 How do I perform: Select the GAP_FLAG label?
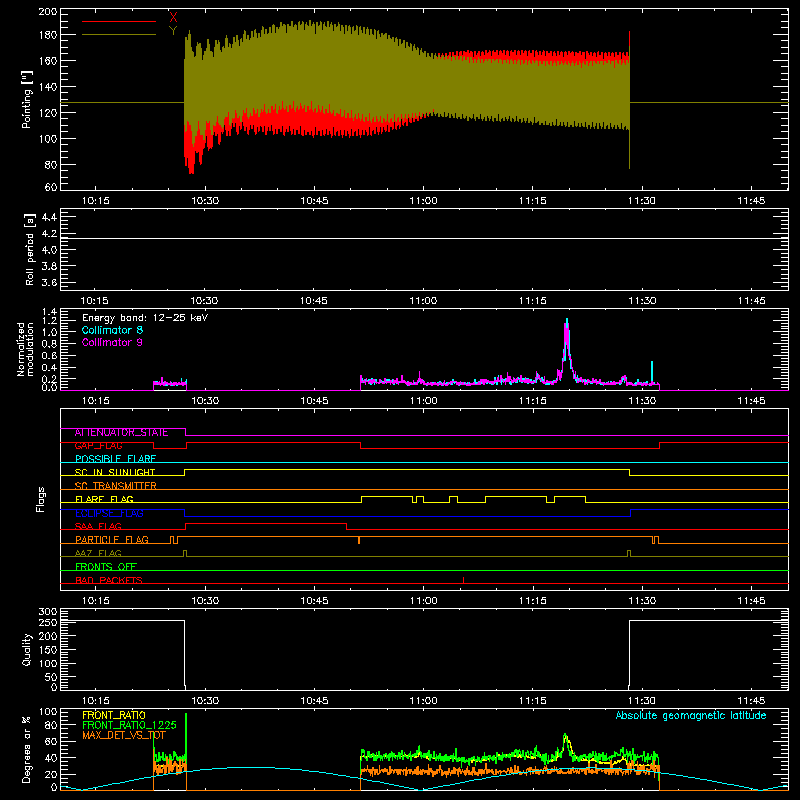[x=98, y=446]
